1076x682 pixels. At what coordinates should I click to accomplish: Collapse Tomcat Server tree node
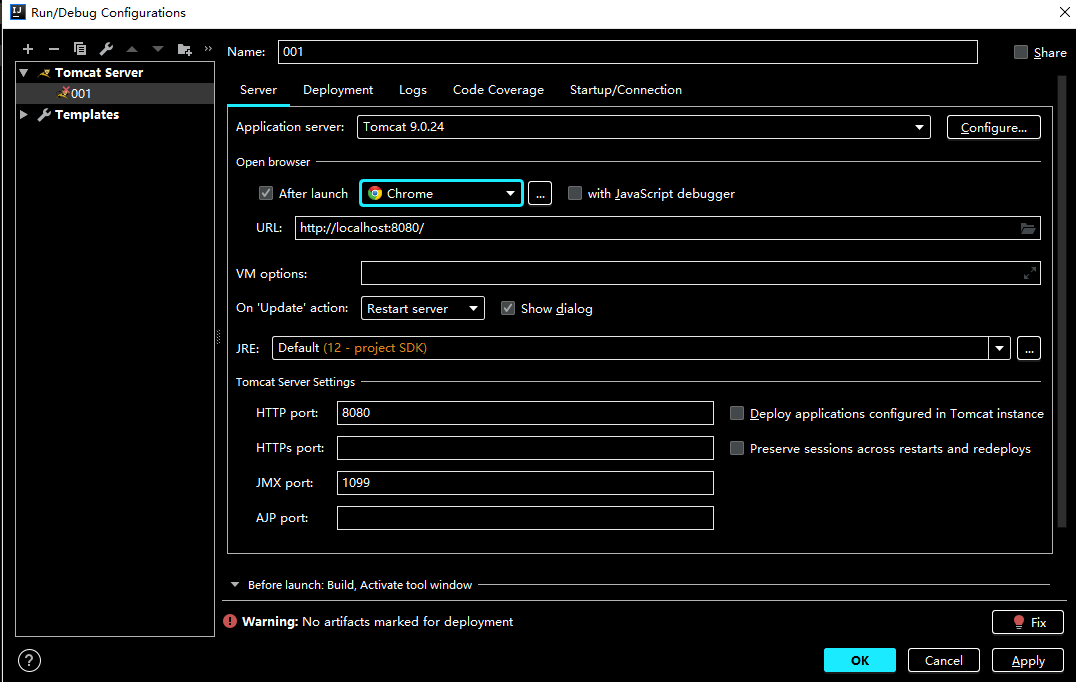click(x=24, y=72)
